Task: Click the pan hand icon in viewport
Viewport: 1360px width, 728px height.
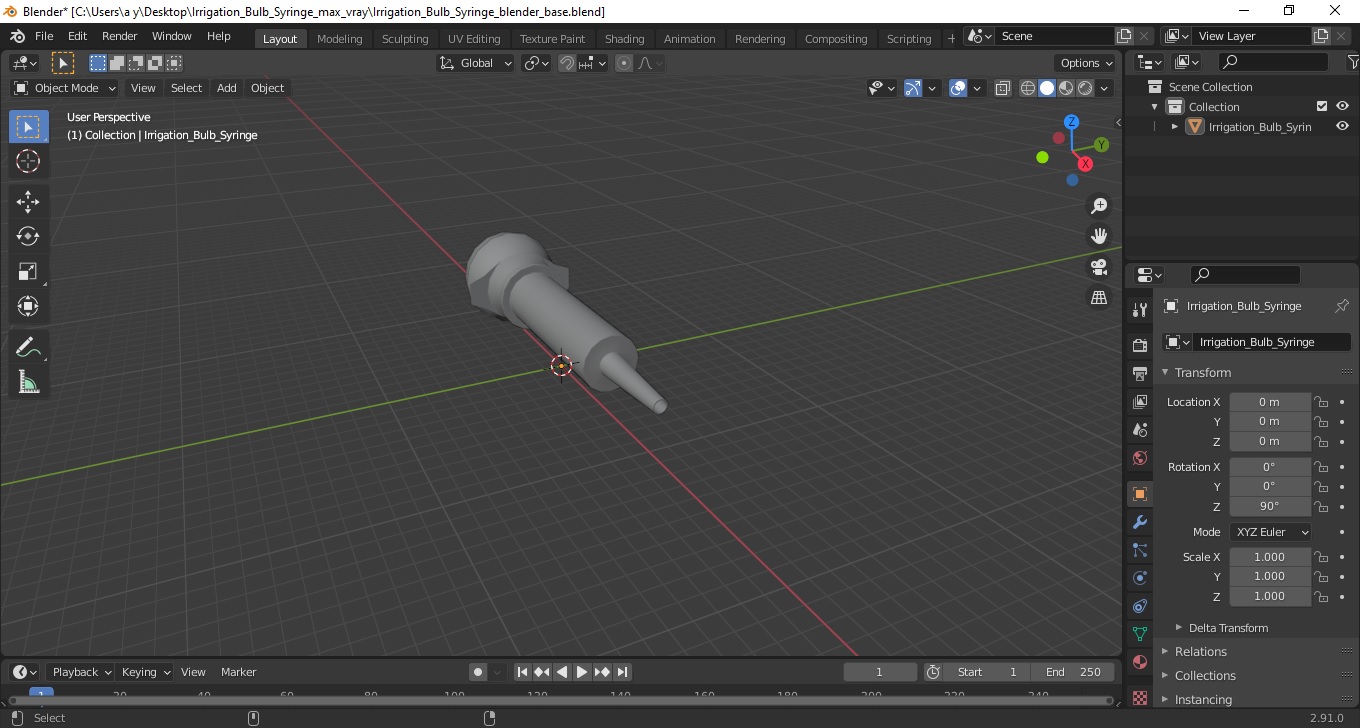Action: click(1099, 236)
